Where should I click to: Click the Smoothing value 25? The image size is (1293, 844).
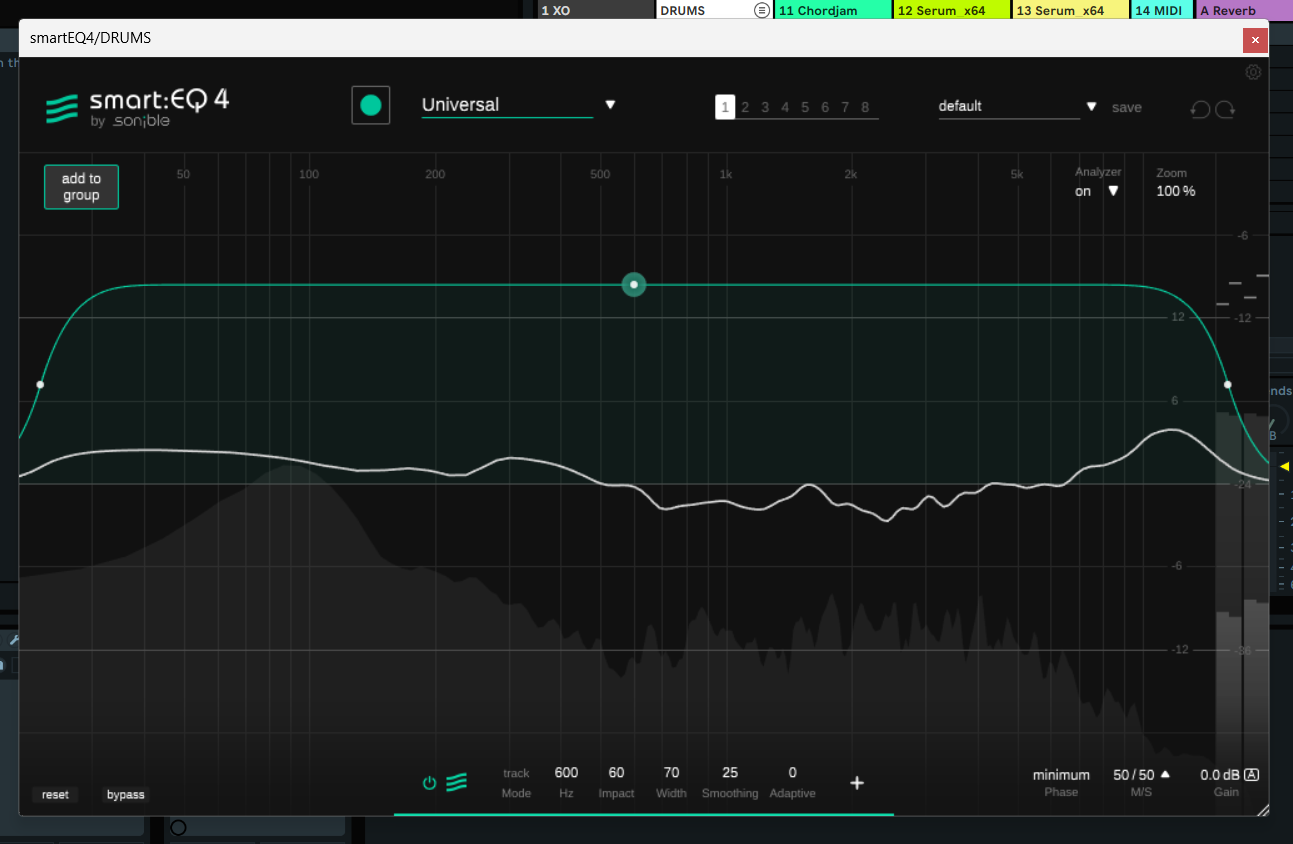tap(730, 773)
